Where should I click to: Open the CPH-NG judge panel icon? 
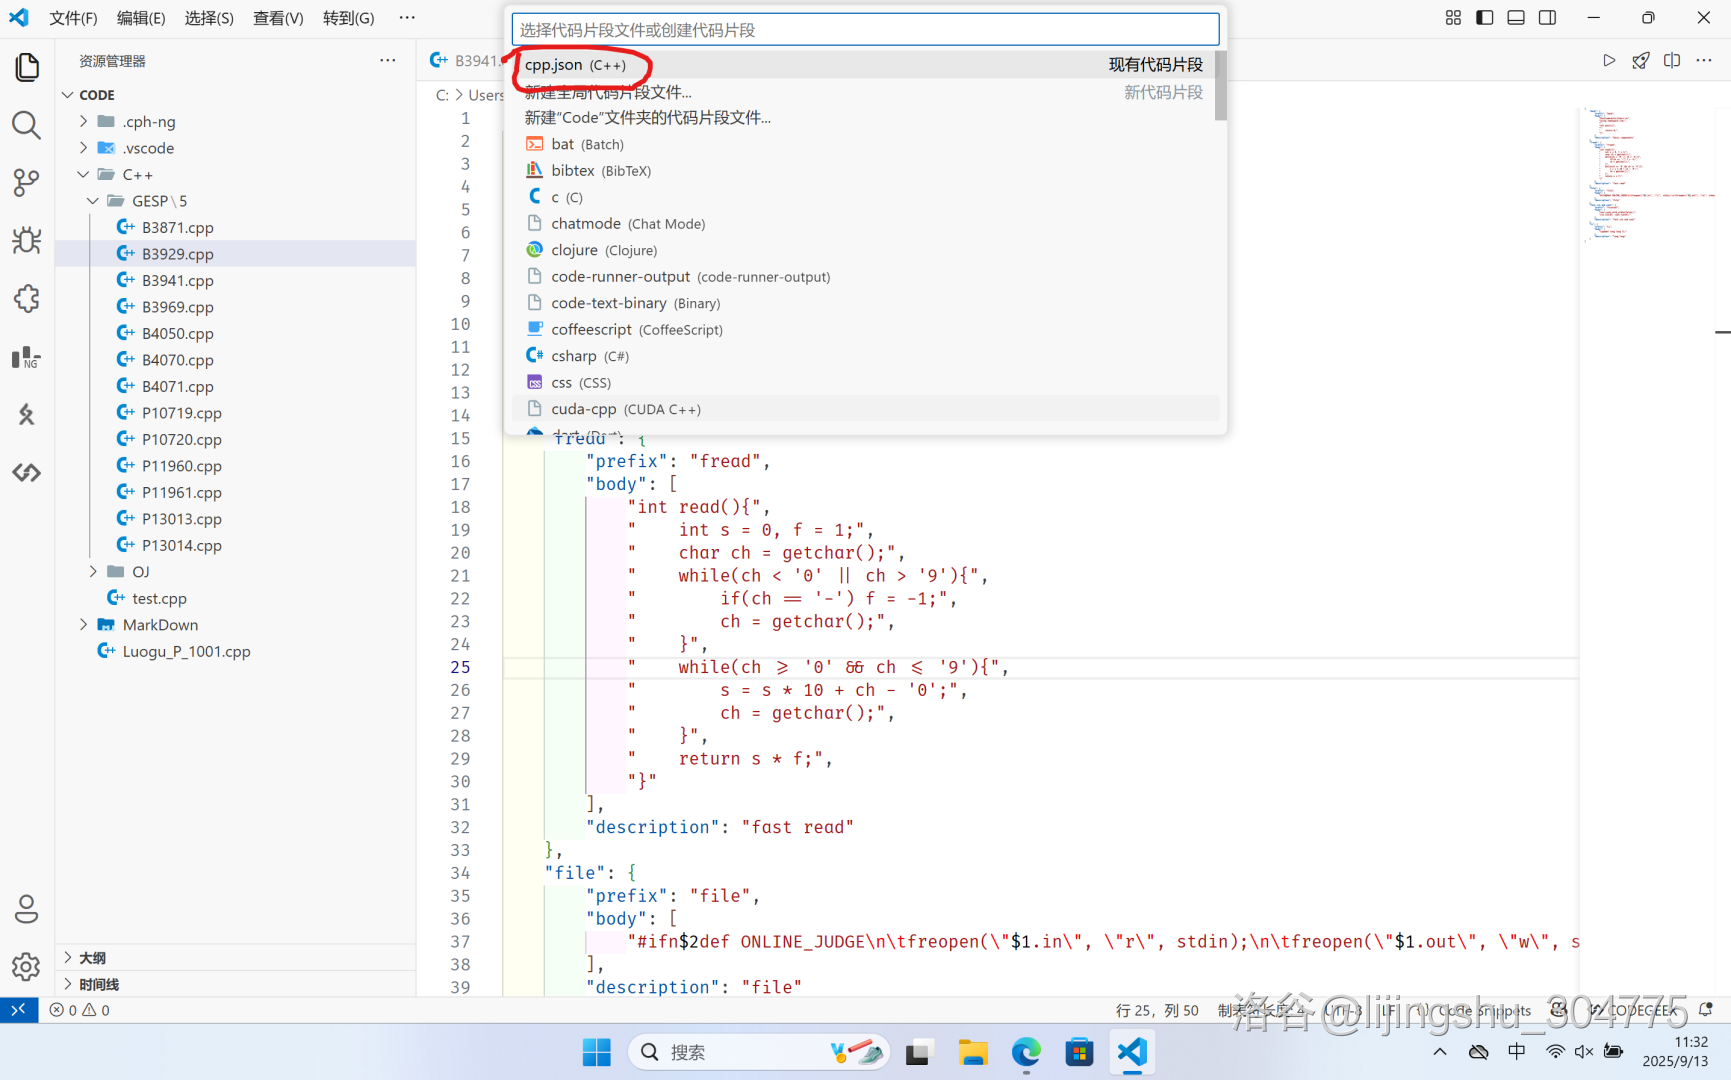click(x=27, y=357)
